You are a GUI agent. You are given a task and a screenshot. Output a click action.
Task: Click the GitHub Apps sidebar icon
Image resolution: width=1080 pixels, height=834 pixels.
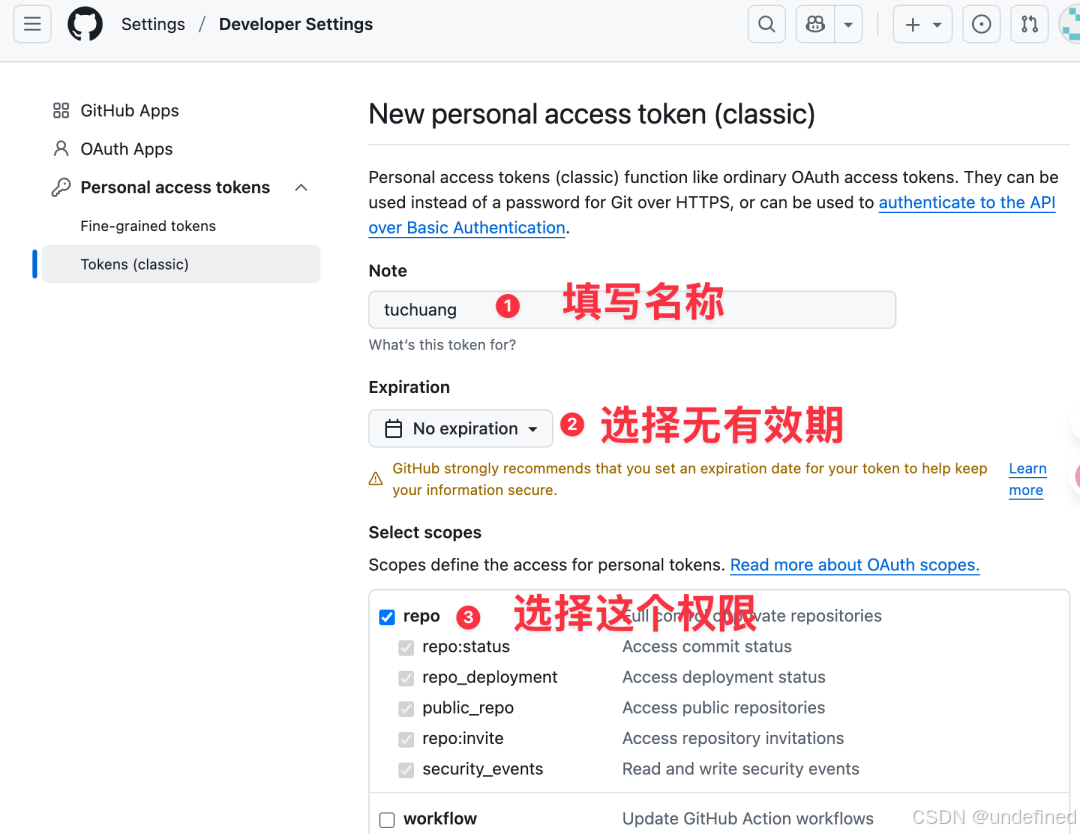click(58, 110)
